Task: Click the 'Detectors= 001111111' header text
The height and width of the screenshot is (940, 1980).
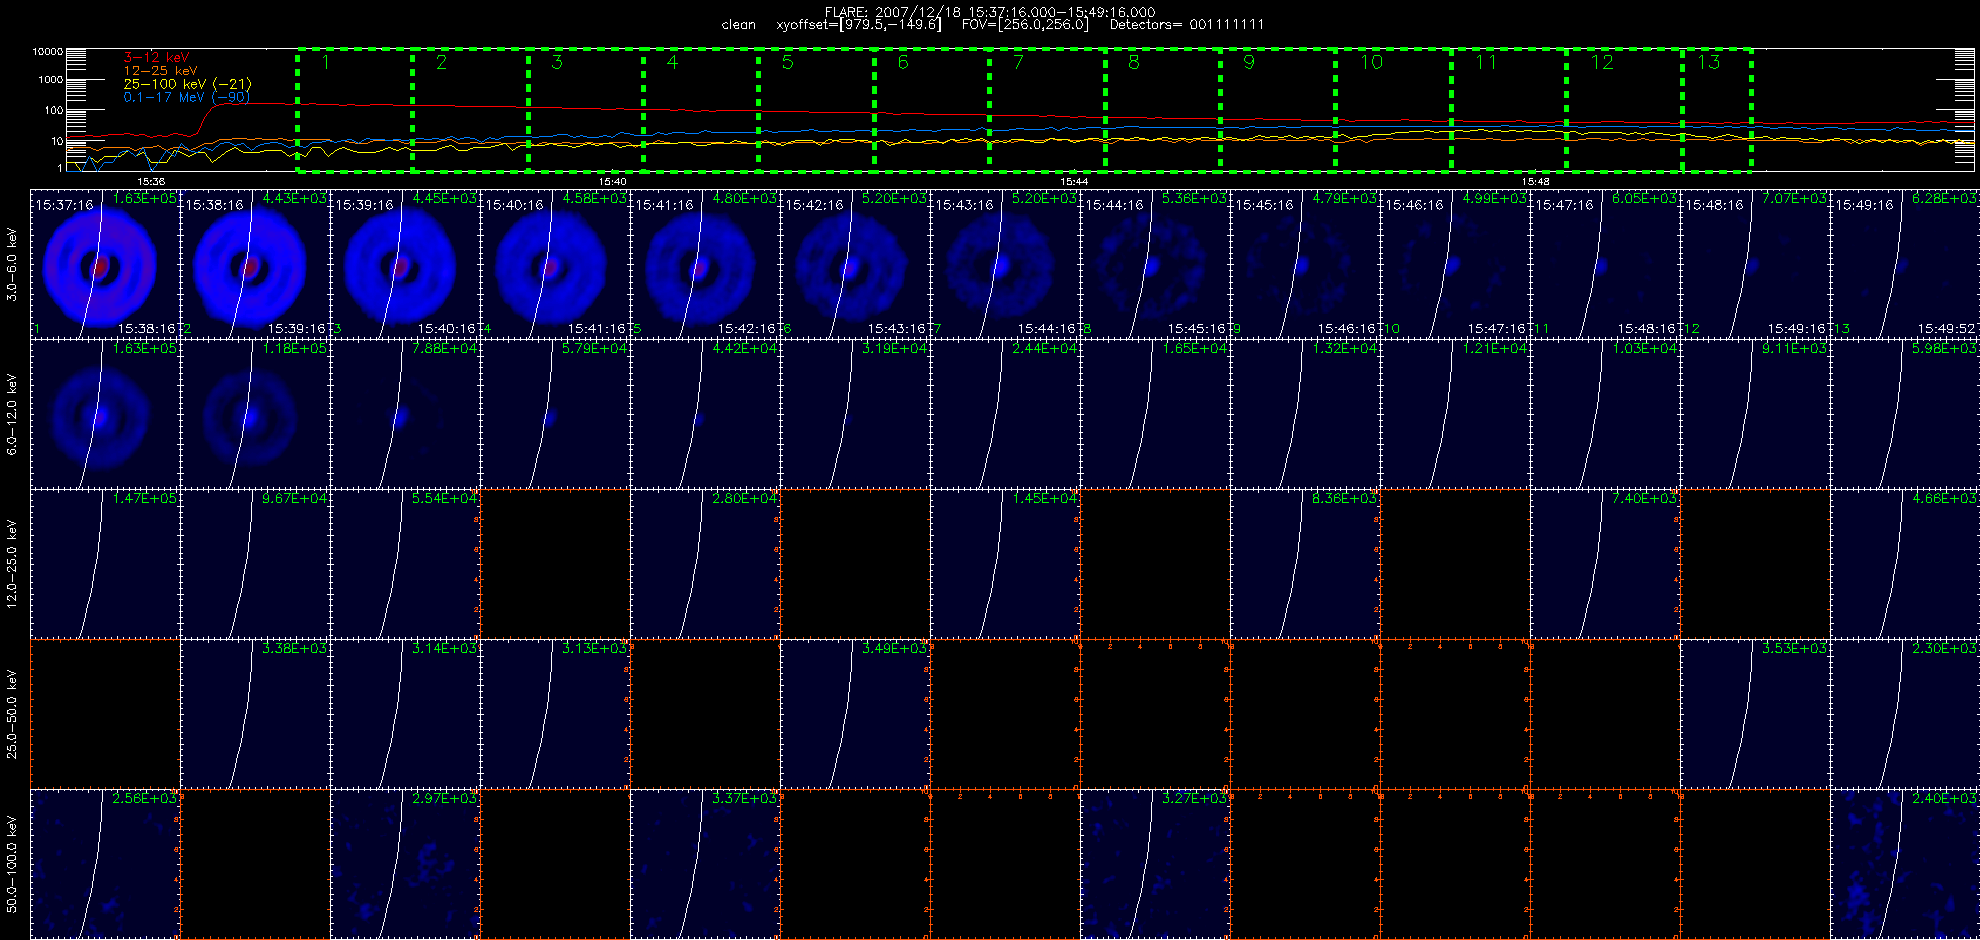Action: 1187,24
